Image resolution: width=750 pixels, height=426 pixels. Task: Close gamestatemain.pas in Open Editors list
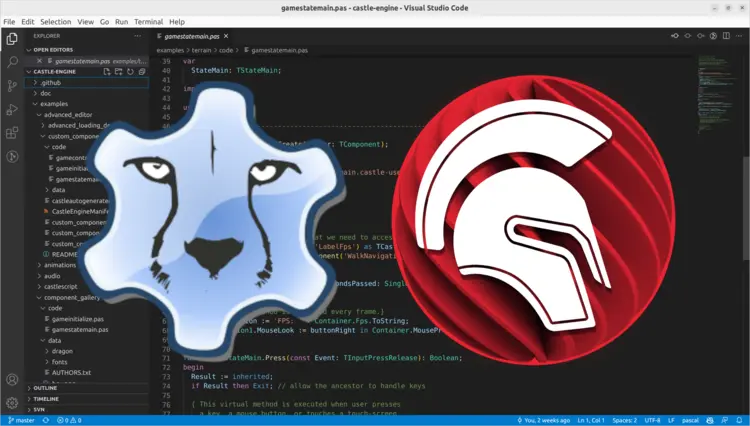(39, 61)
